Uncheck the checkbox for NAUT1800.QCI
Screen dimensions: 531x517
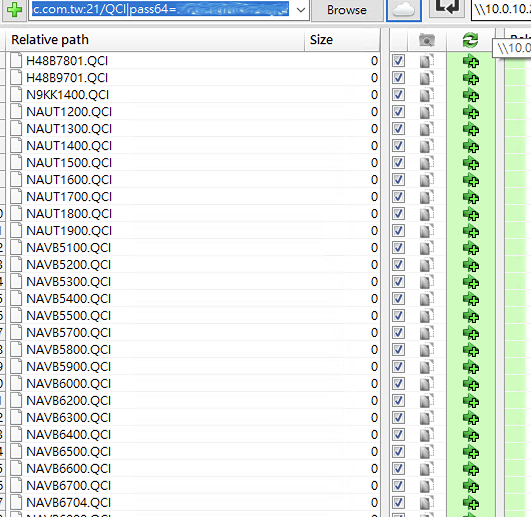(x=398, y=213)
